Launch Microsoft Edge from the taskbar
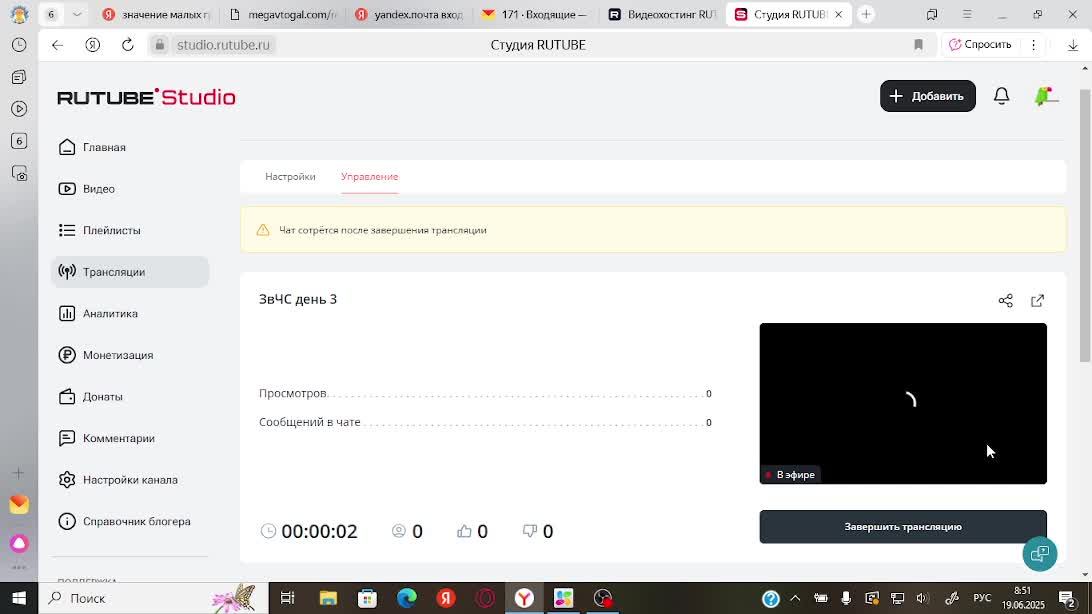This screenshot has height=614, width=1092. 407,598
